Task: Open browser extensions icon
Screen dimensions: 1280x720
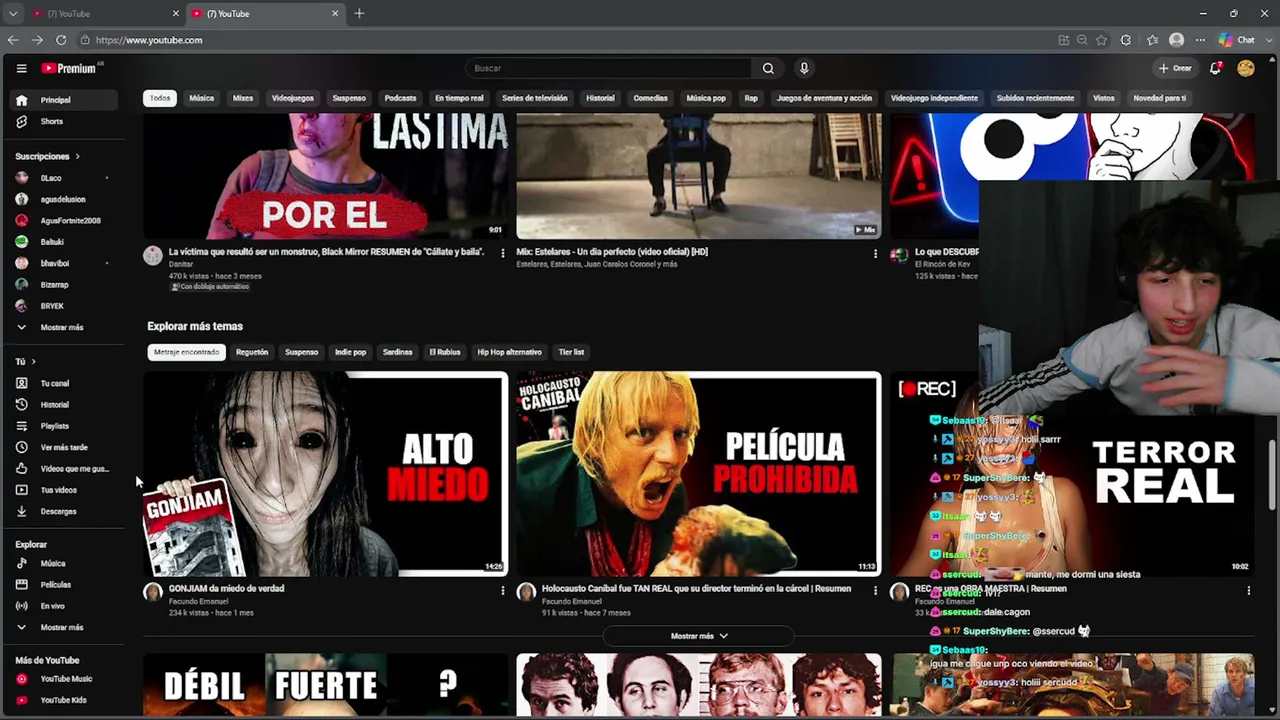Action: (x=1126, y=40)
